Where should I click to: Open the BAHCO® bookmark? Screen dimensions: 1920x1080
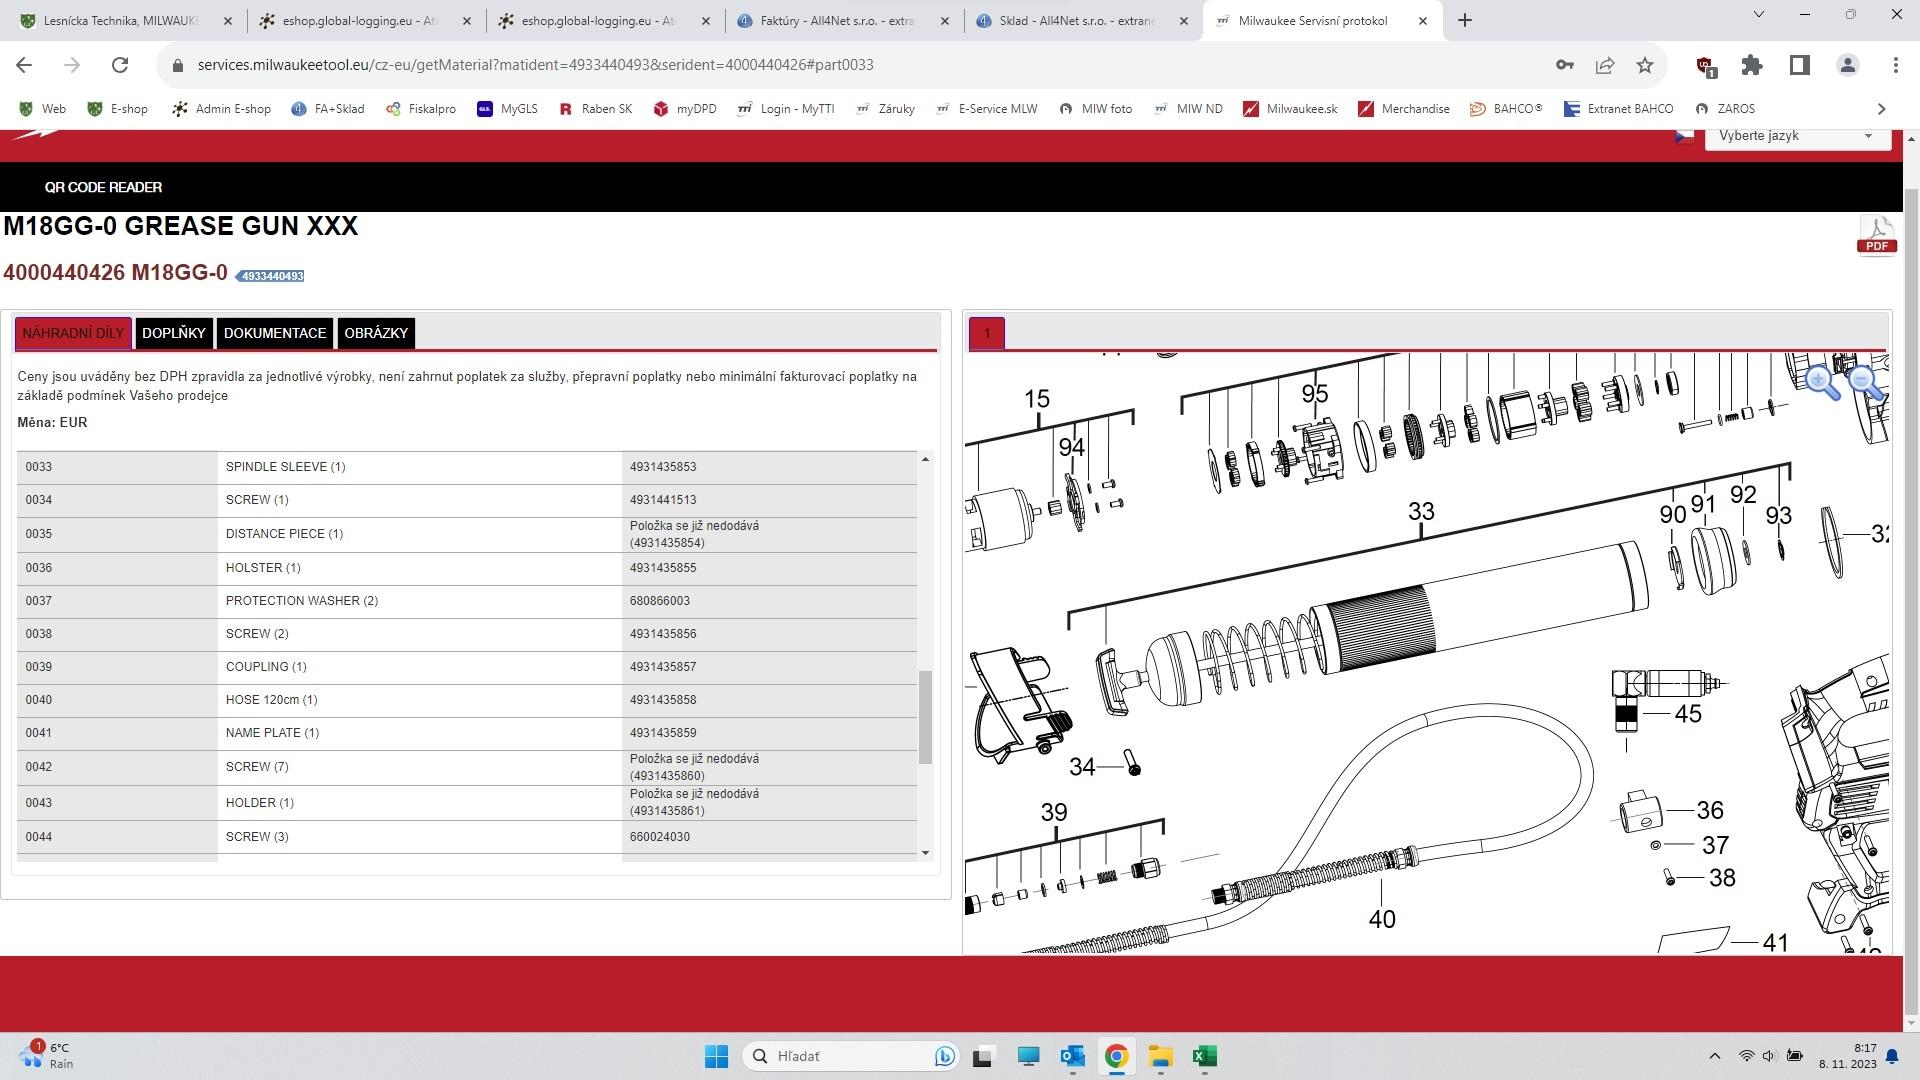click(x=1506, y=109)
